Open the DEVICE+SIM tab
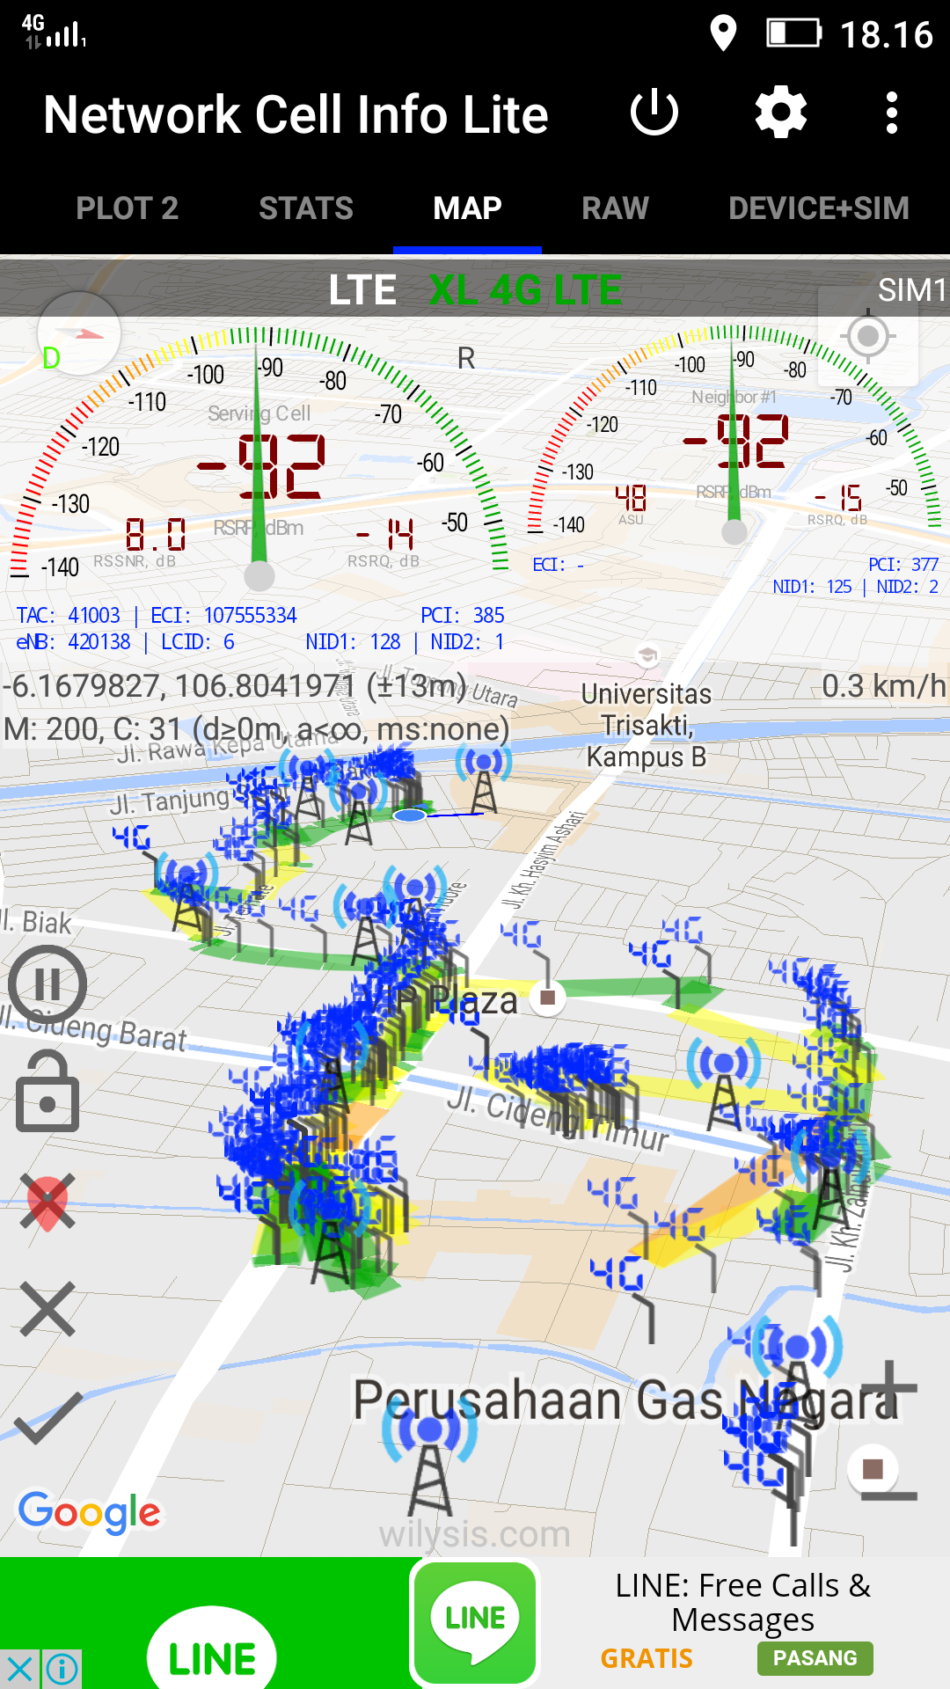This screenshot has width=950, height=1689. click(818, 208)
